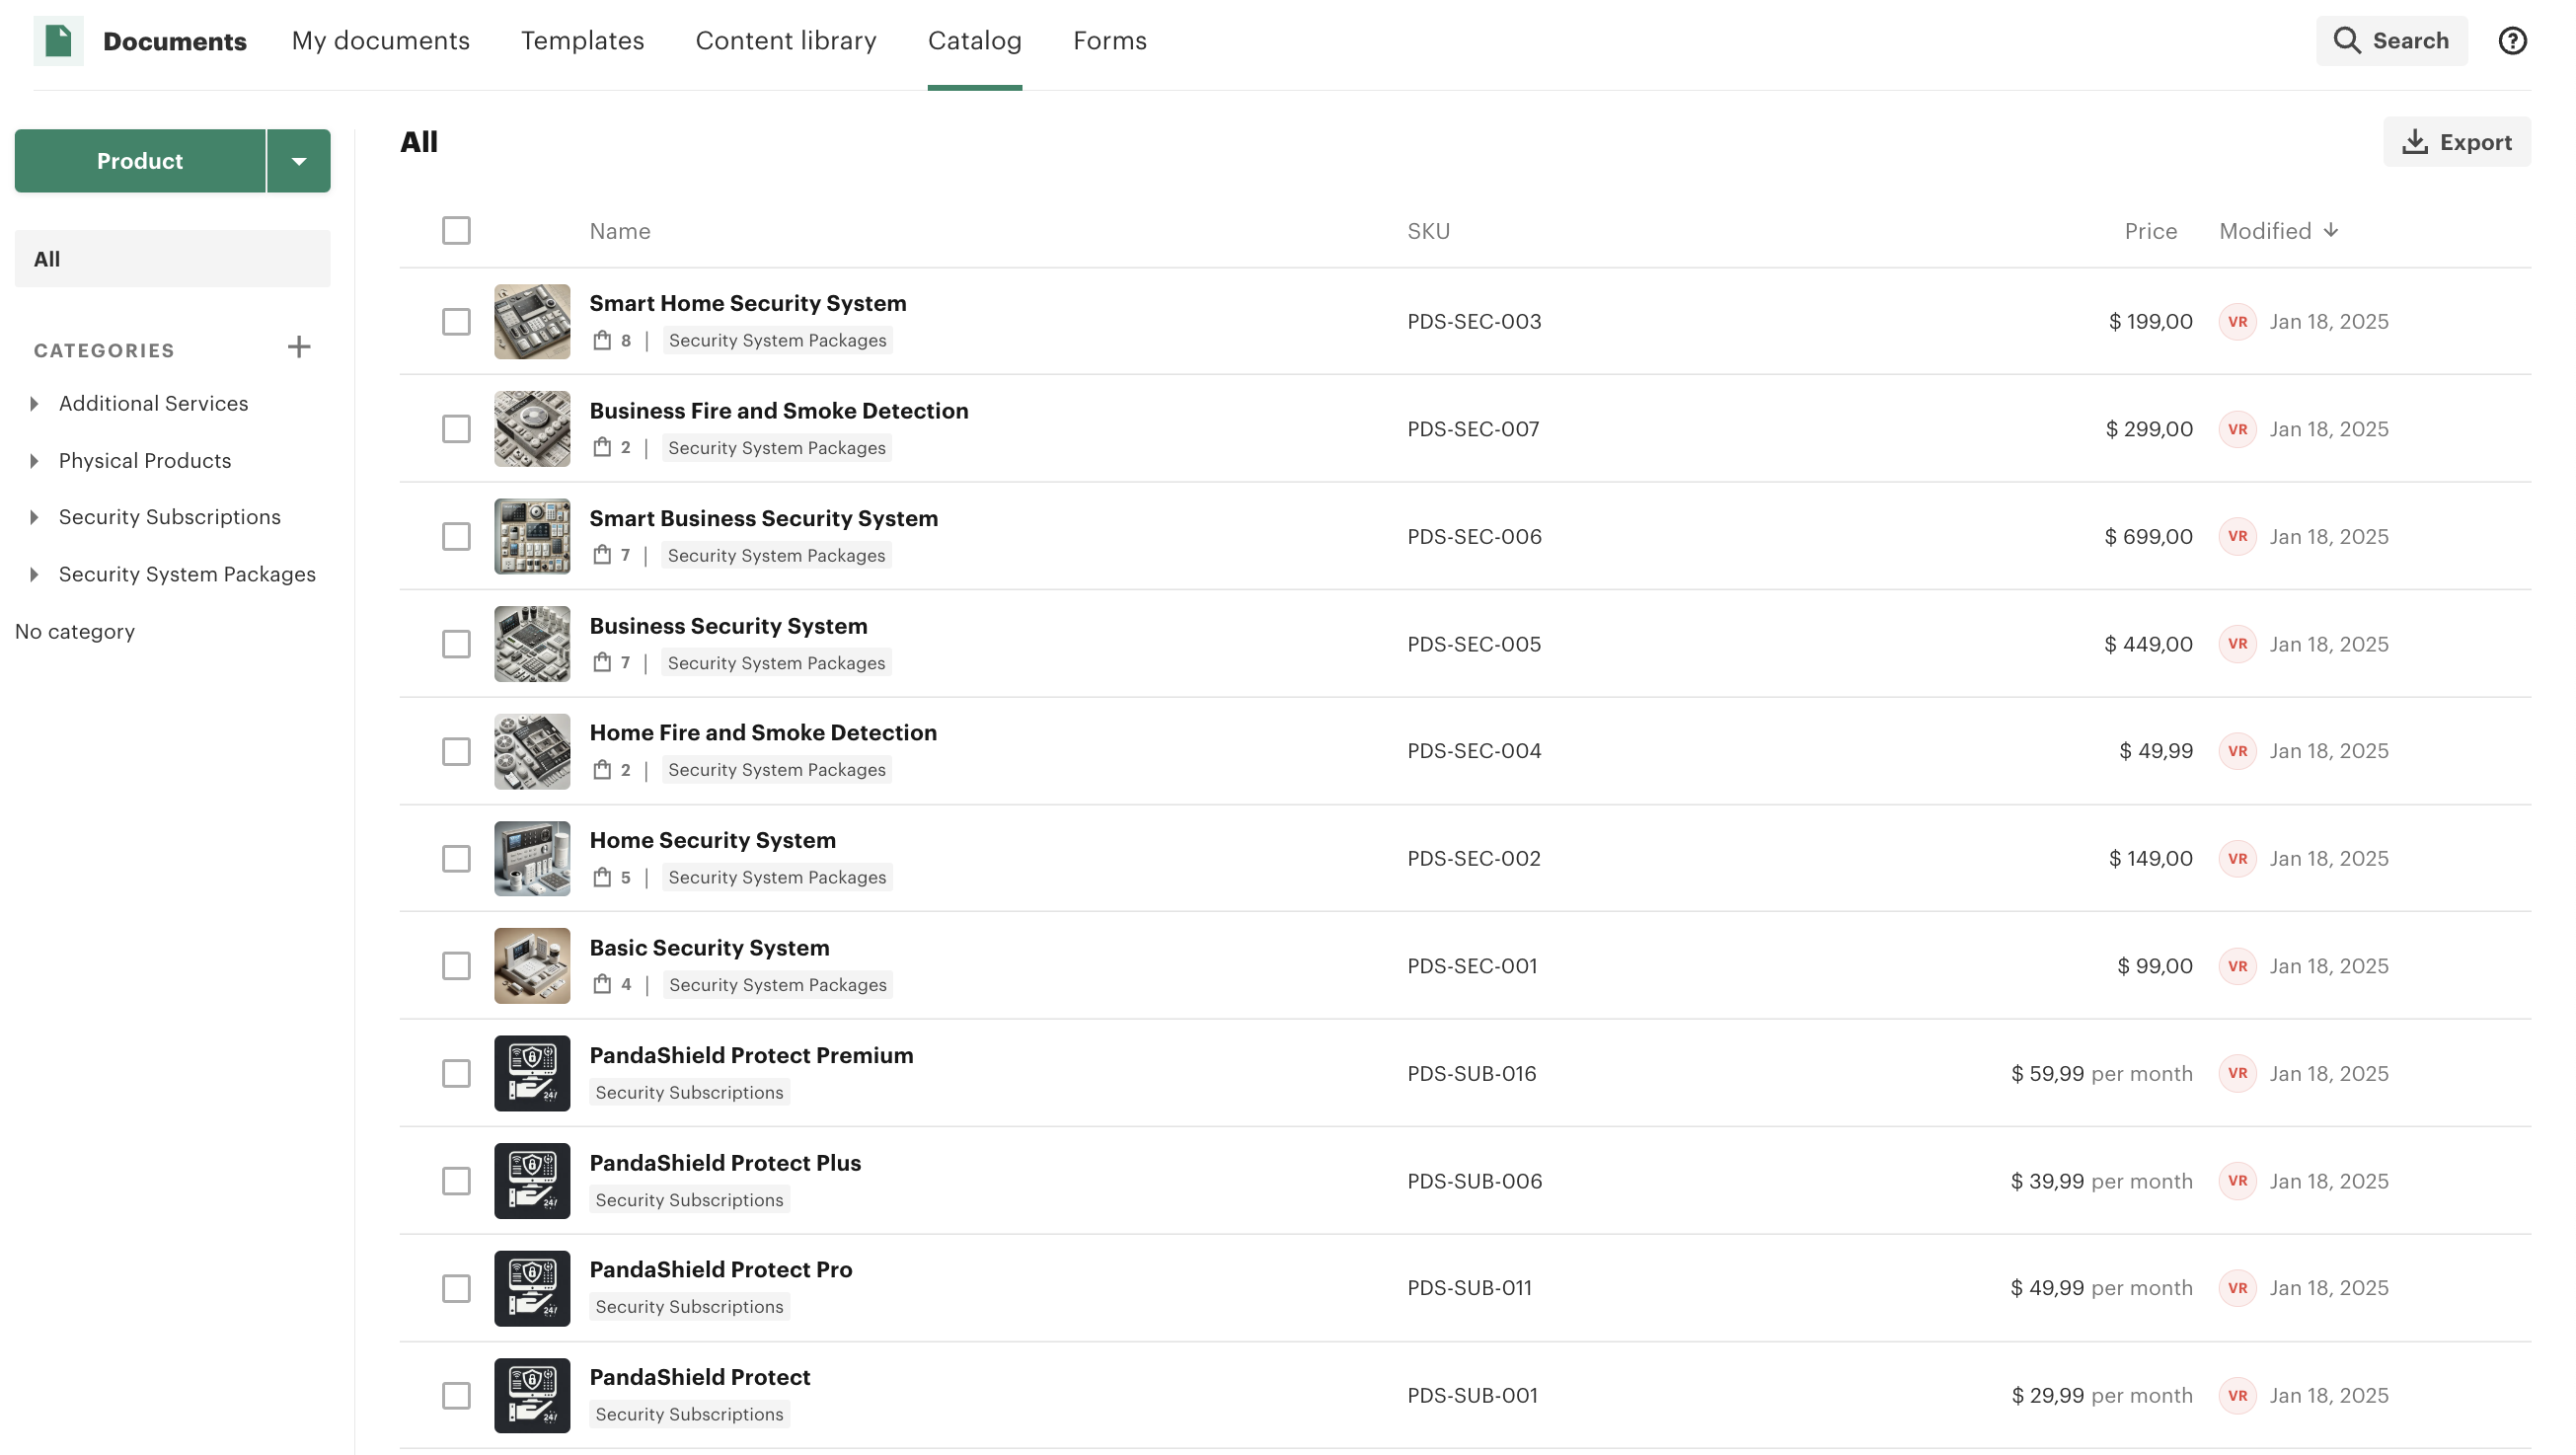Open the Home Security System product name
The height and width of the screenshot is (1455, 2576).
pyautogui.click(x=712, y=840)
